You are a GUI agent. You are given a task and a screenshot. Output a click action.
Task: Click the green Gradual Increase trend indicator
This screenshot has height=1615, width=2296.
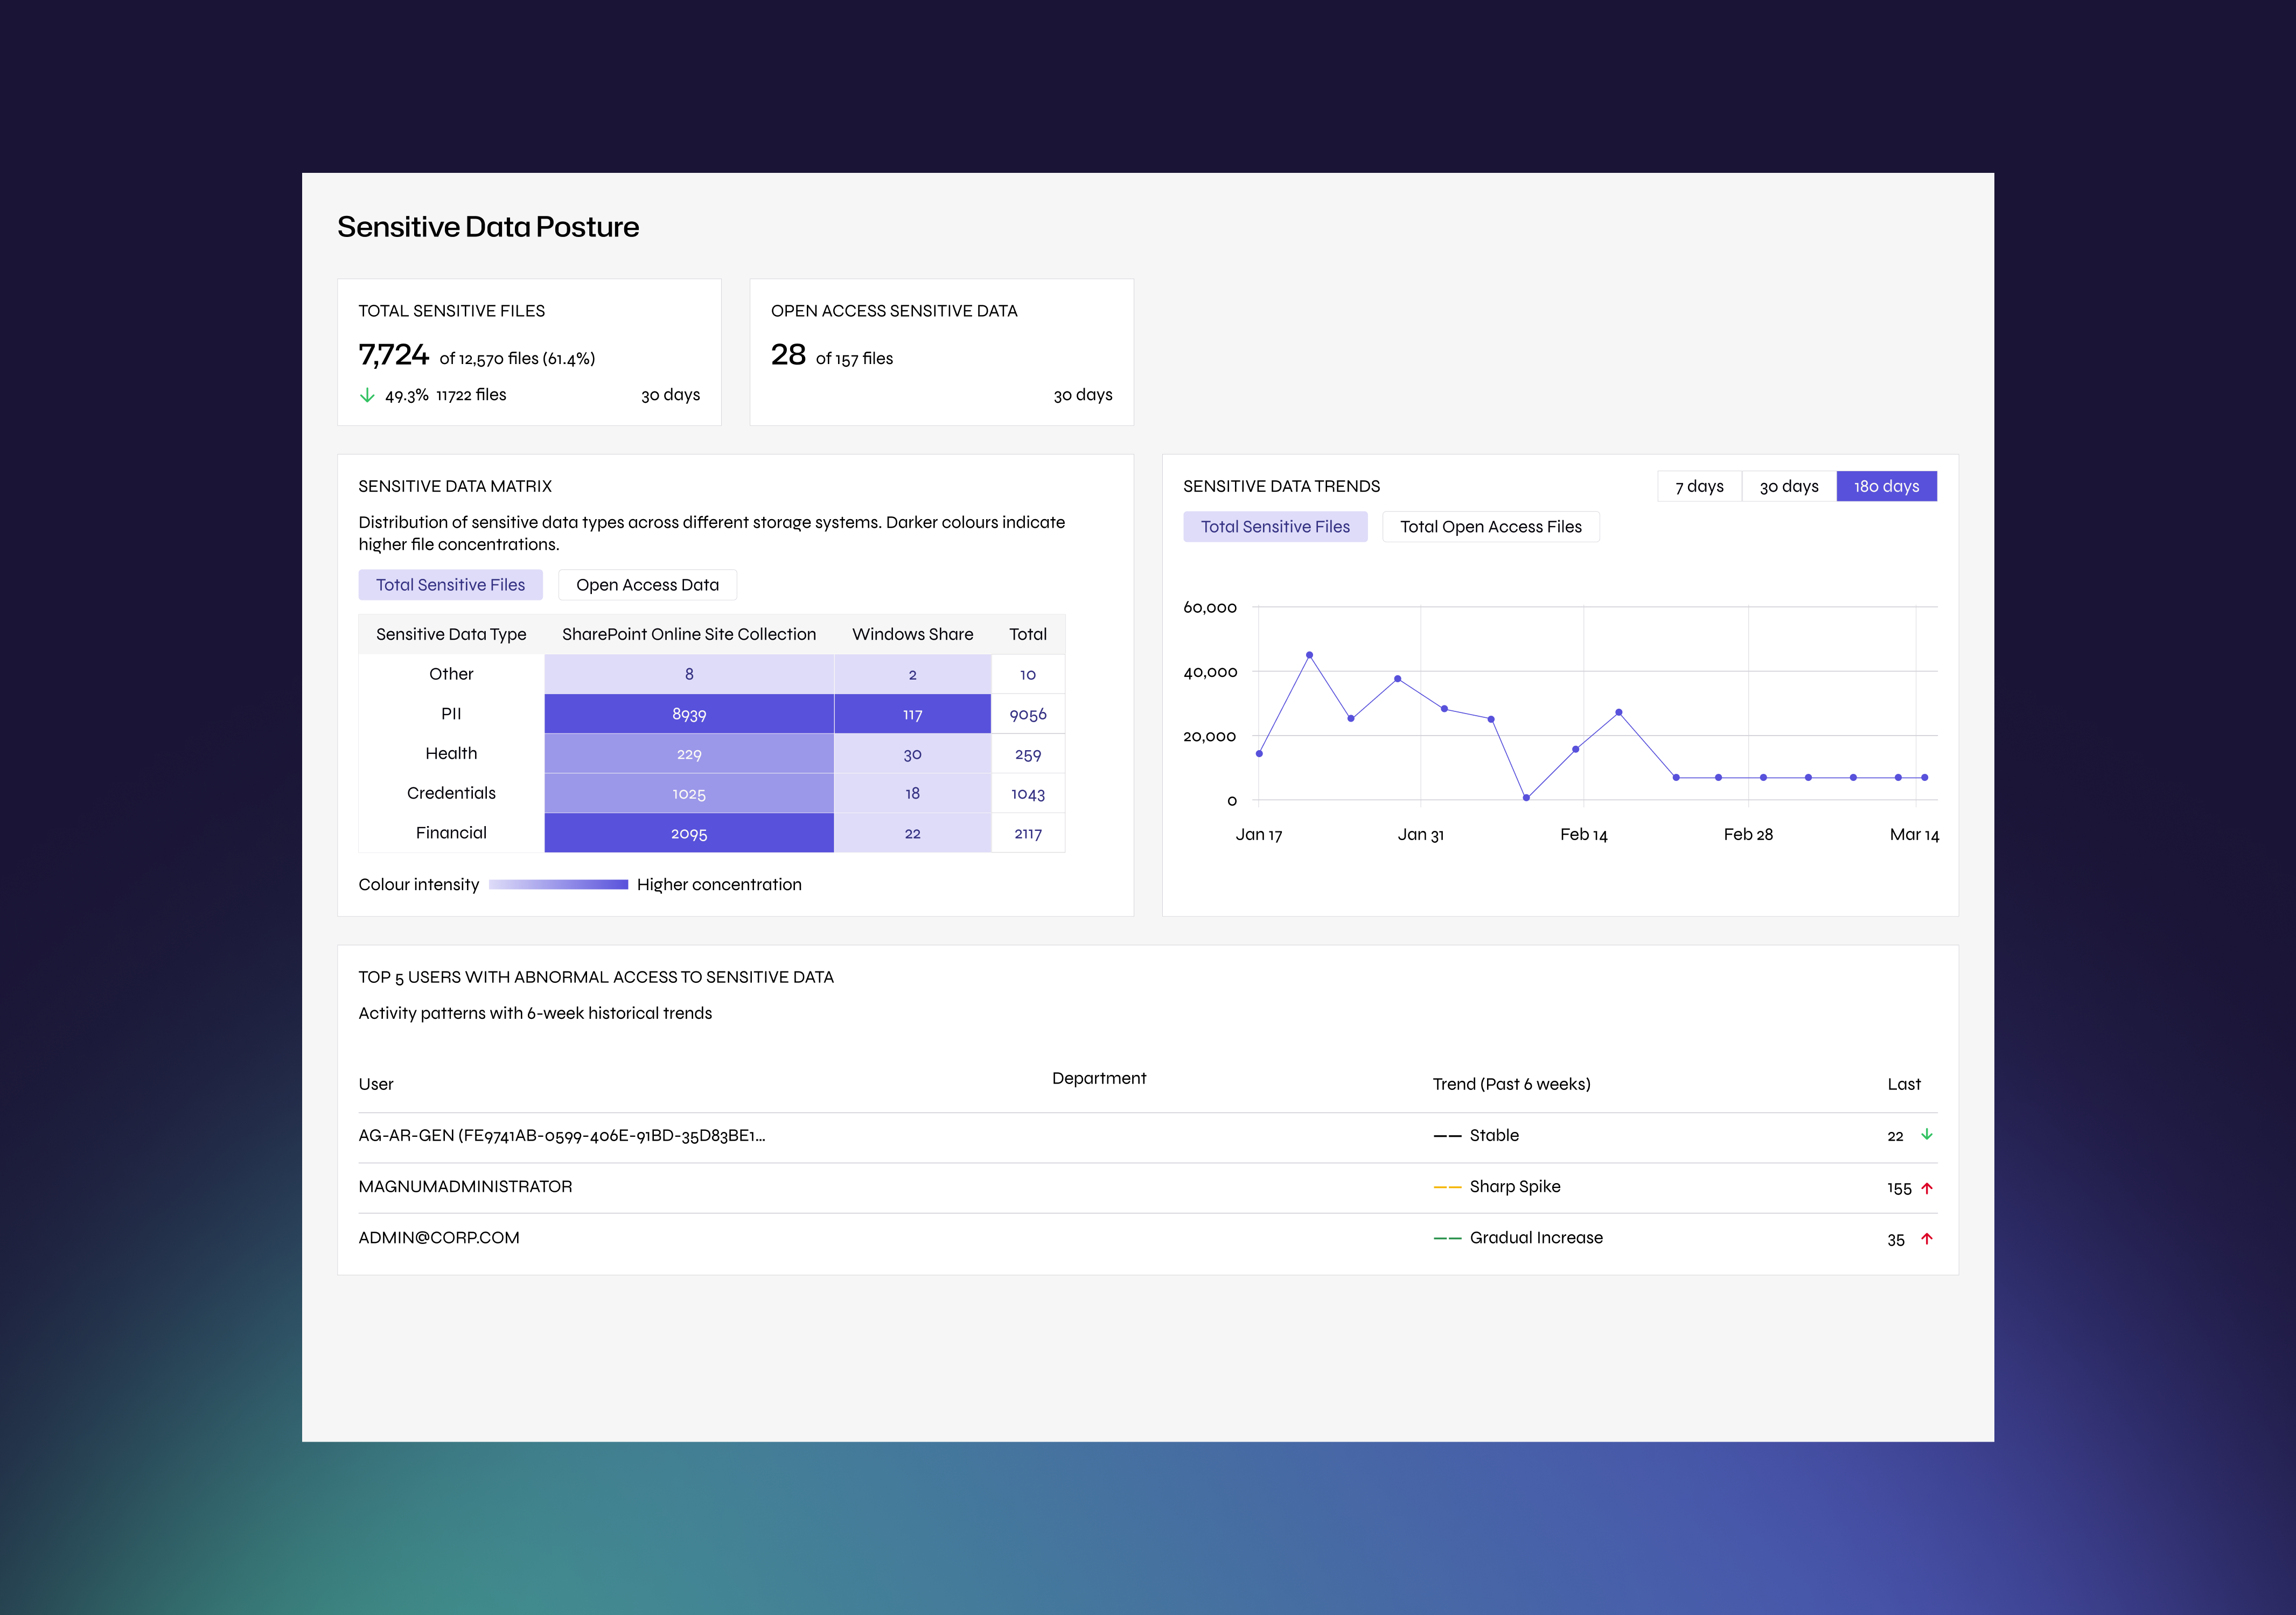(1447, 1238)
